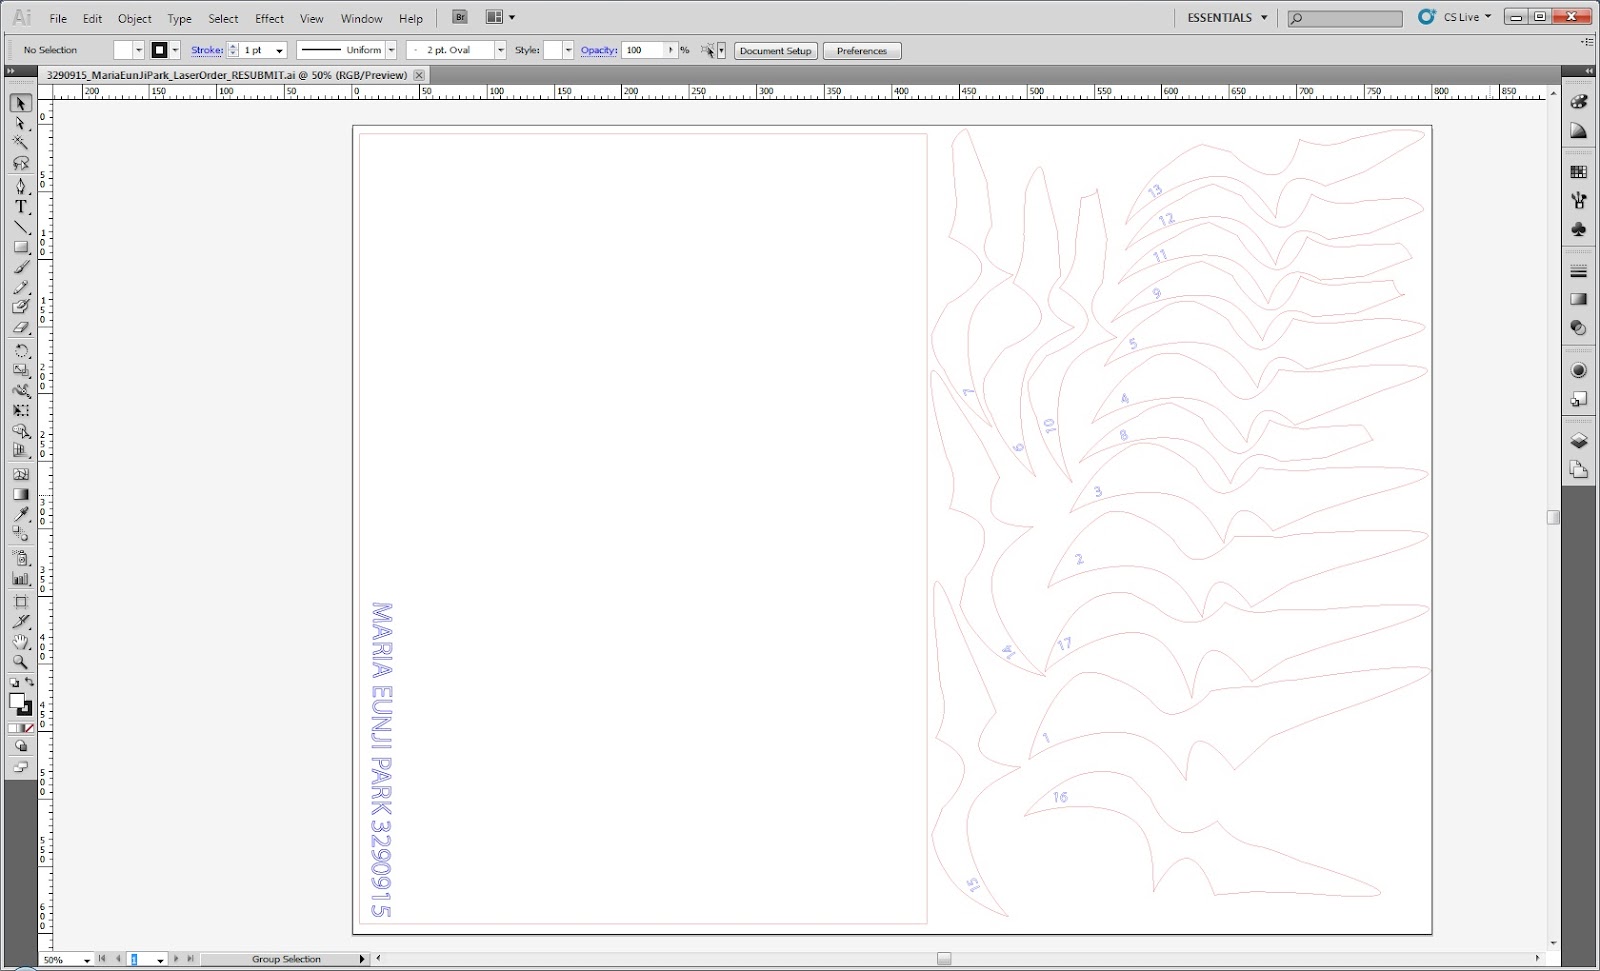Open the Gradient panel
The image size is (1600, 971).
click(x=1579, y=299)
